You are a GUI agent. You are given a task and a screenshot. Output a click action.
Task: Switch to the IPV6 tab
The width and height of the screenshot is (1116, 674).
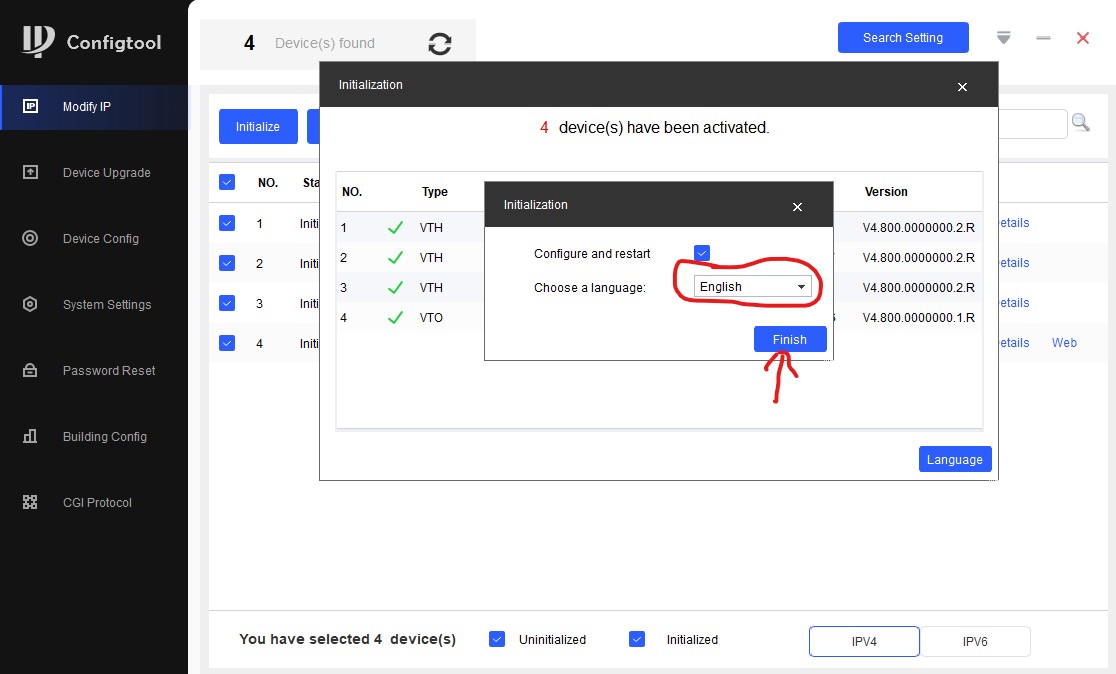click(974, 642)
